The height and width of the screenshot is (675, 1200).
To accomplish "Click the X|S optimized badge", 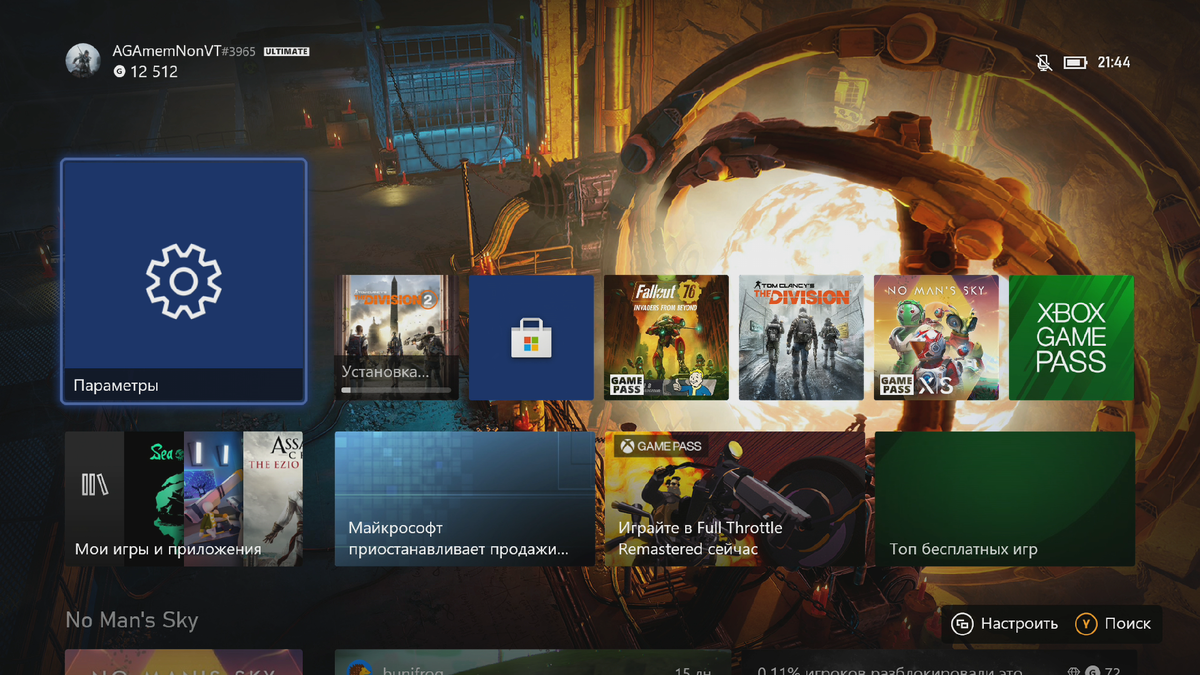I will 936,385.
